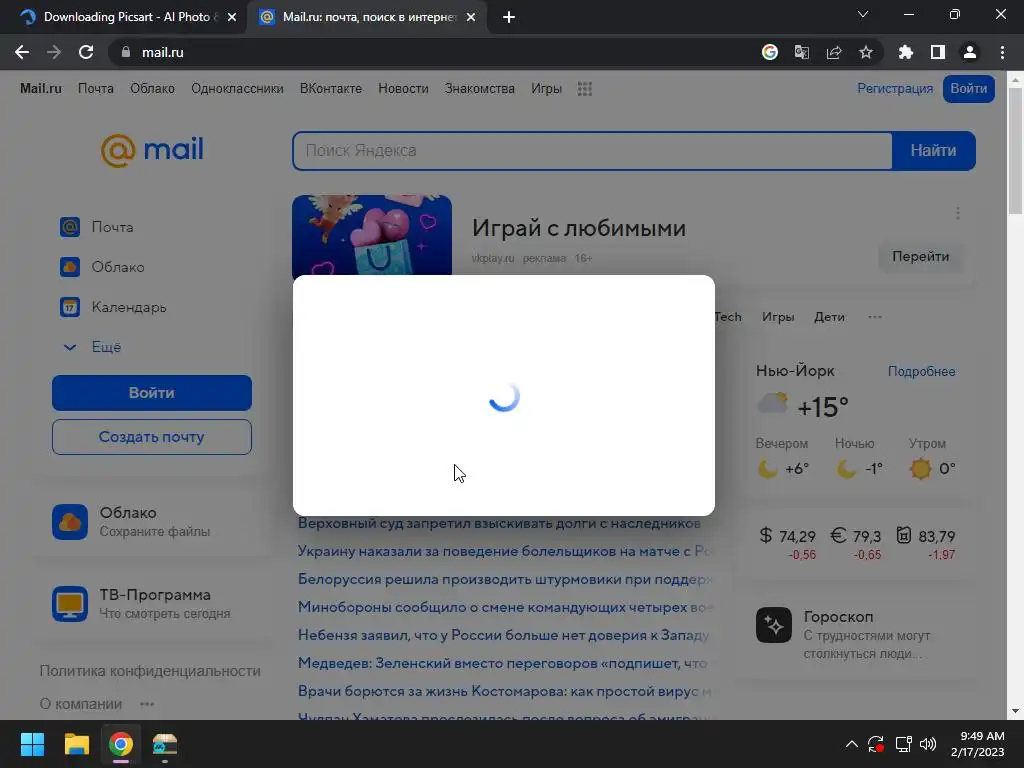Image resolution: width=1024 pixels, height=768 pixels.
Task: Select the Дети news category tab
Action: (x=829, y=317)
